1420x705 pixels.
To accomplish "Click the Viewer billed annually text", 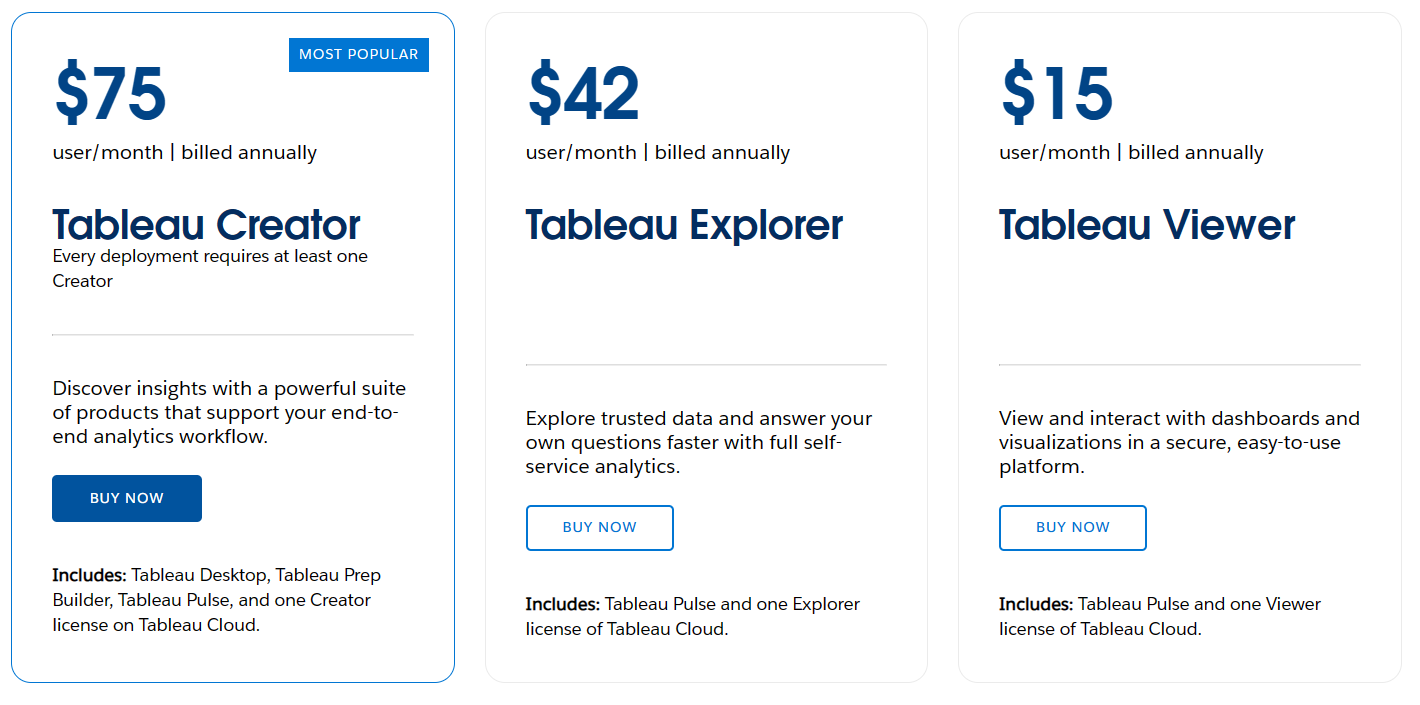I will (x=1130, y=152).
